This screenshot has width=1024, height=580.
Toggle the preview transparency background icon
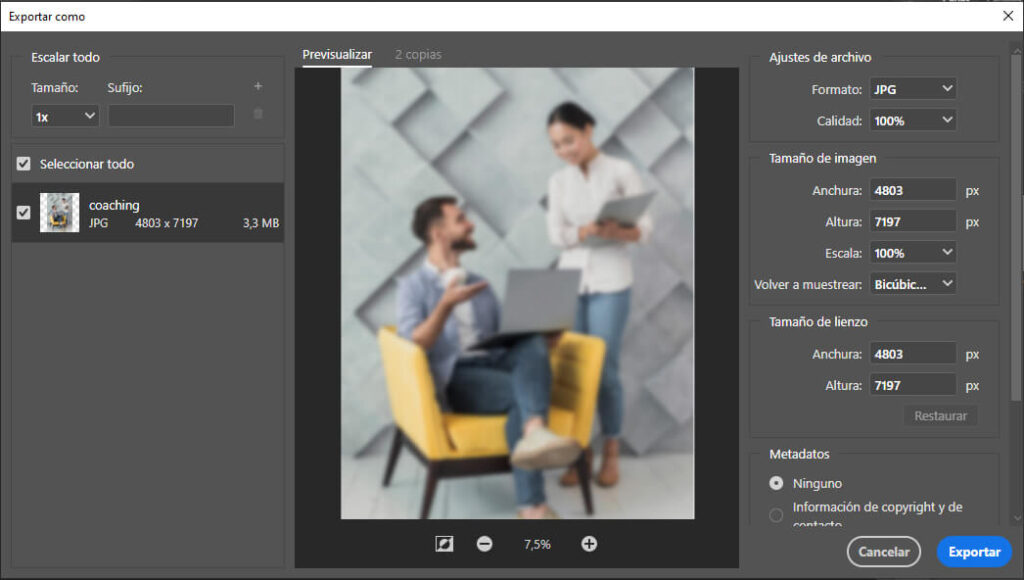pyautogui.click(x=443, y=544)
